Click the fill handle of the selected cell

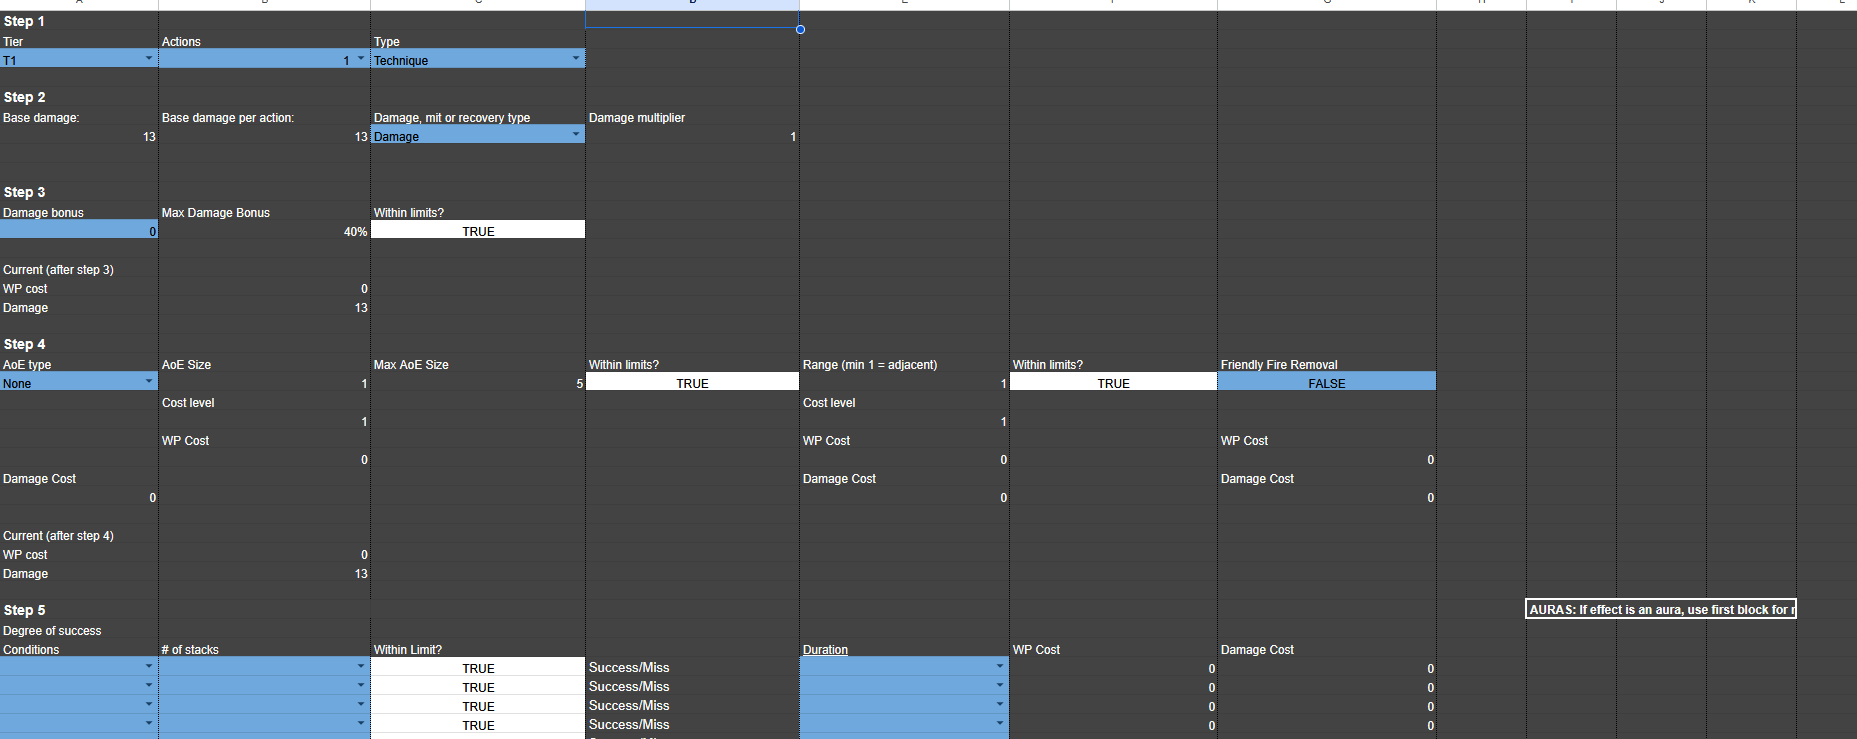point(800,29)
